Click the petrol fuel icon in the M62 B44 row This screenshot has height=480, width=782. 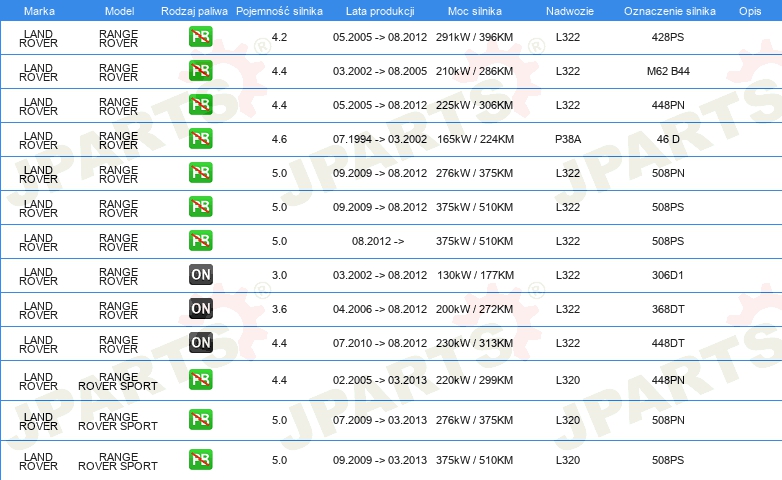[200, 71]
